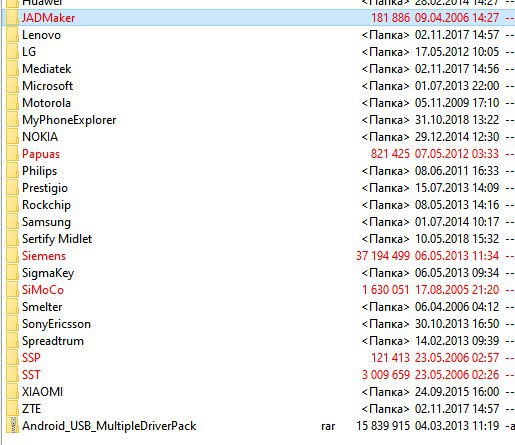Select the SigmaKey folder icon

(x=12, y=273)
